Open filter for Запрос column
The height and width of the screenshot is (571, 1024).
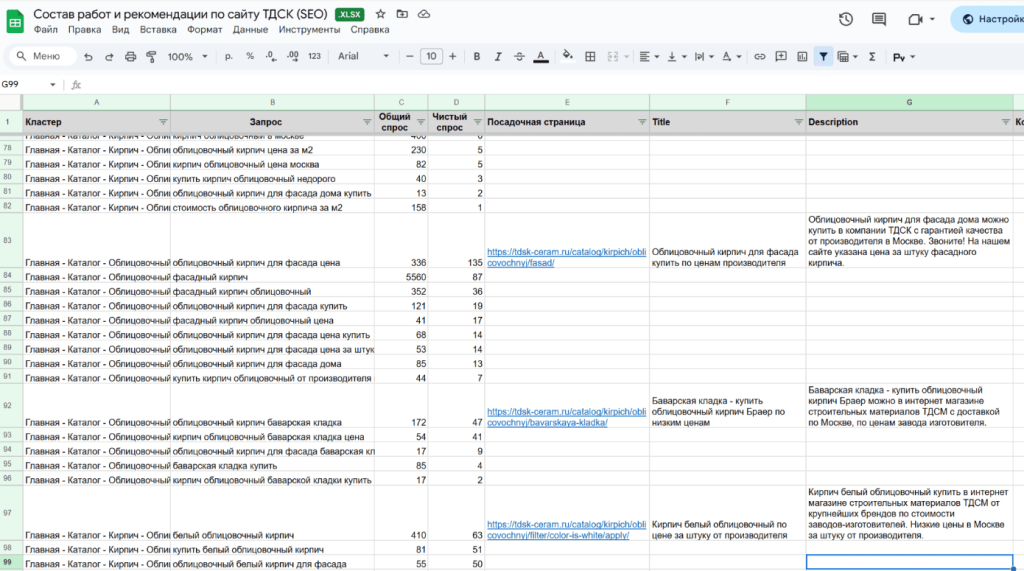tap(366, 122)
